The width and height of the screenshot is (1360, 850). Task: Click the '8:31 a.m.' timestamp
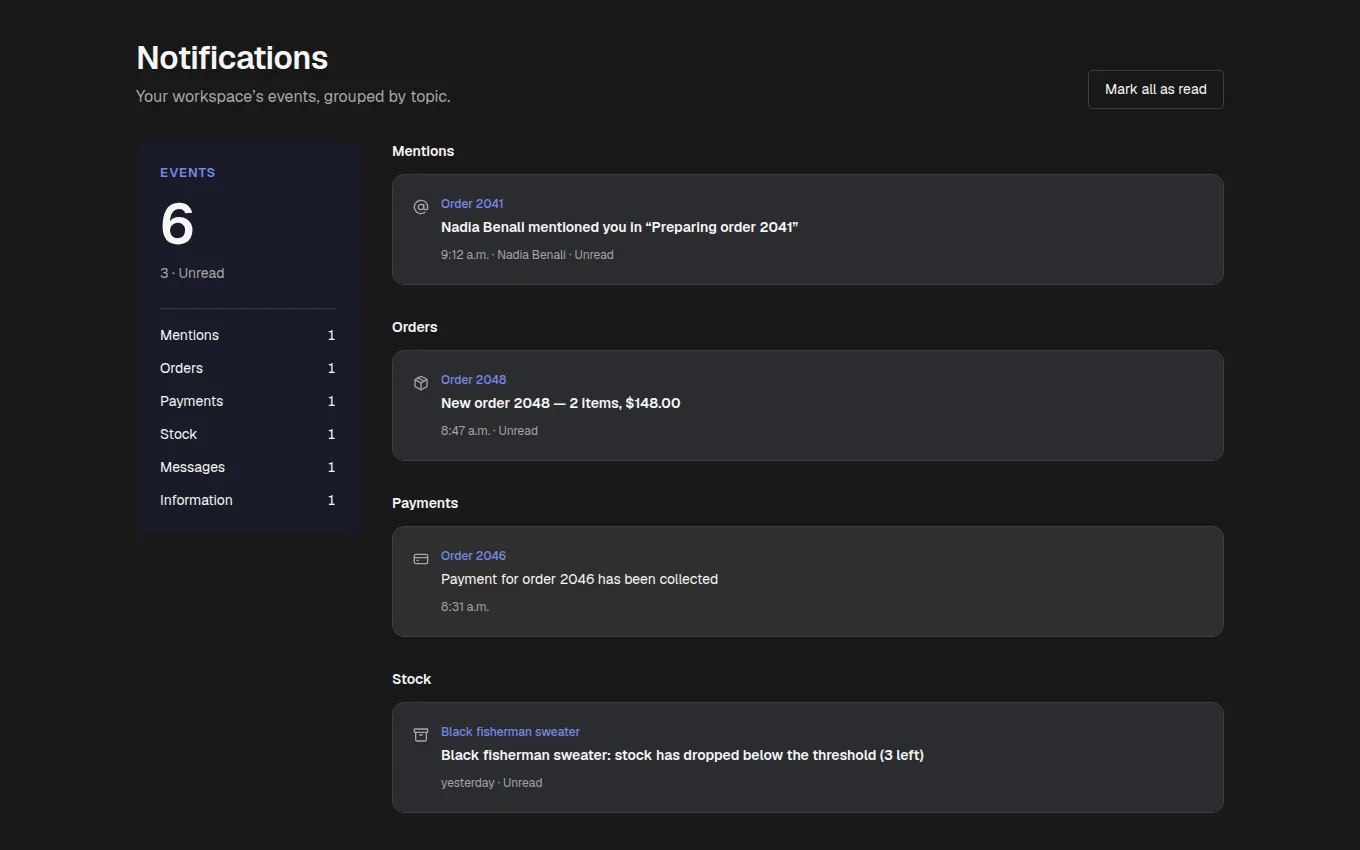coord(465,607)
